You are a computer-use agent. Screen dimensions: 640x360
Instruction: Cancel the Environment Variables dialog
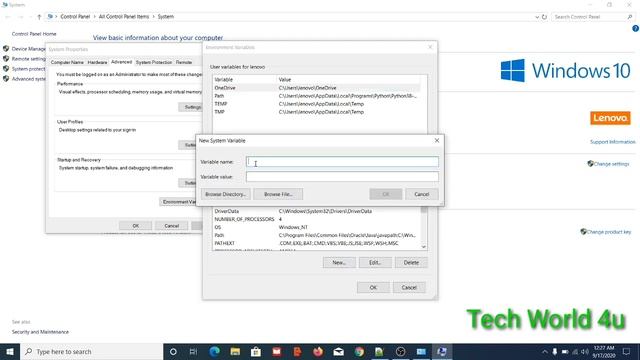pyautogui.click(x=409, y=288)
